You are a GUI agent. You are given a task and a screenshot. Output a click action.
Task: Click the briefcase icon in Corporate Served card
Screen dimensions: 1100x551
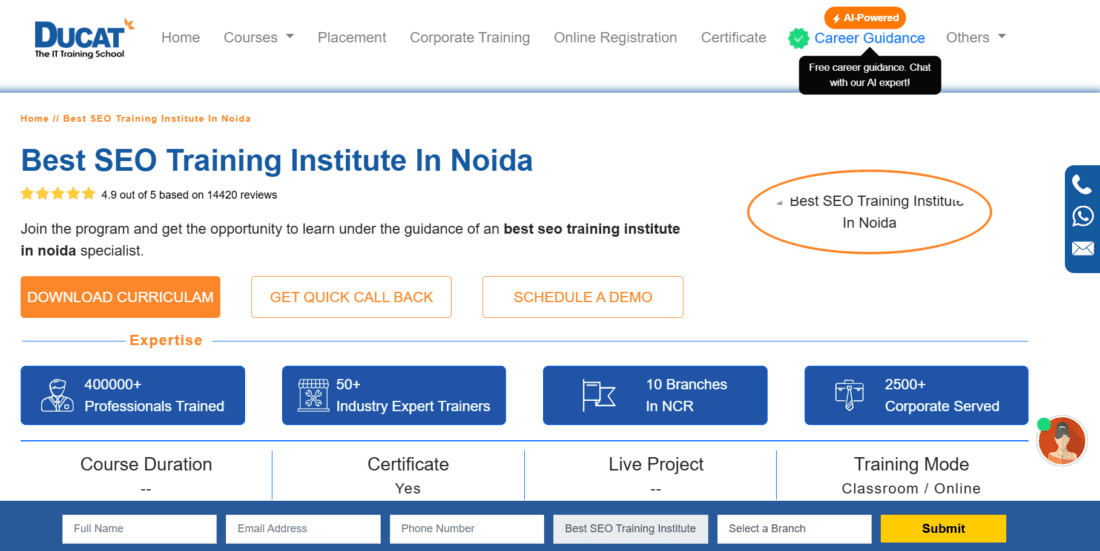[x=850, y=395]
